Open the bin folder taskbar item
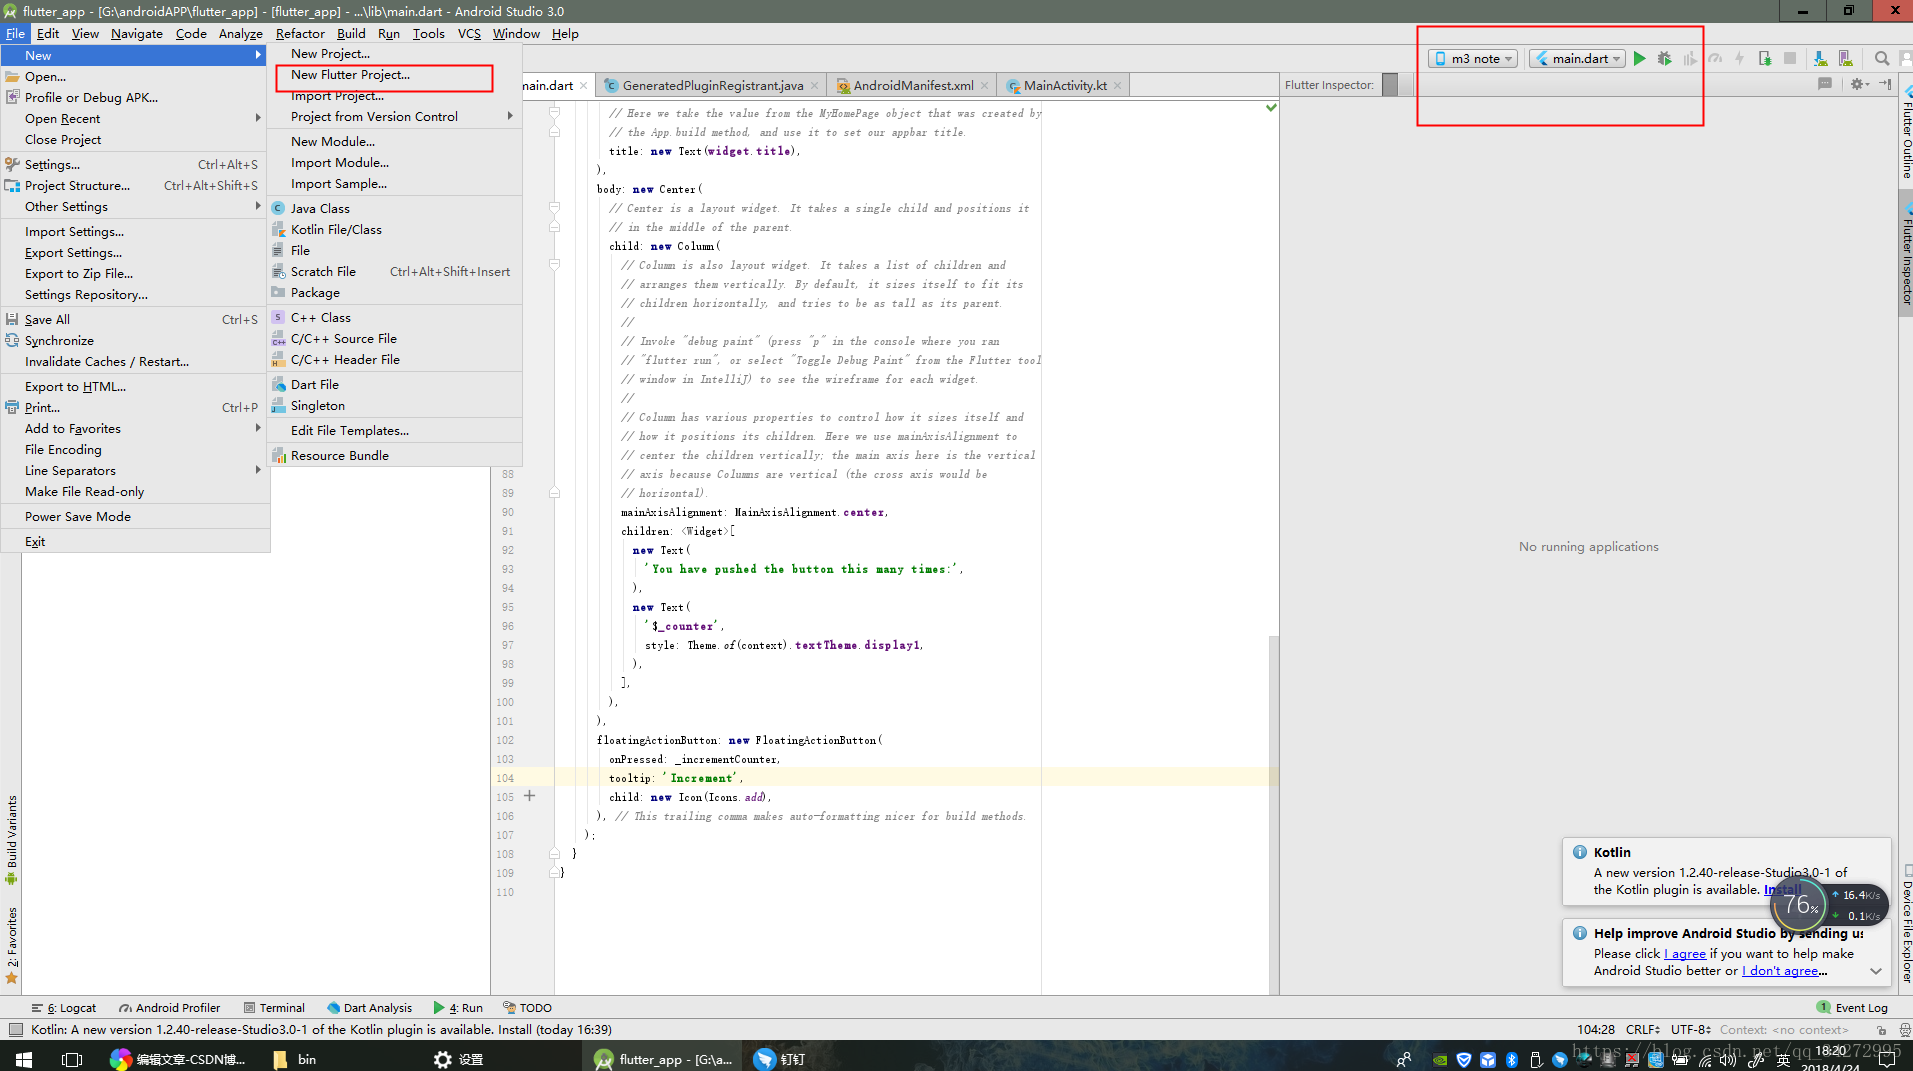 [296, 1059]
